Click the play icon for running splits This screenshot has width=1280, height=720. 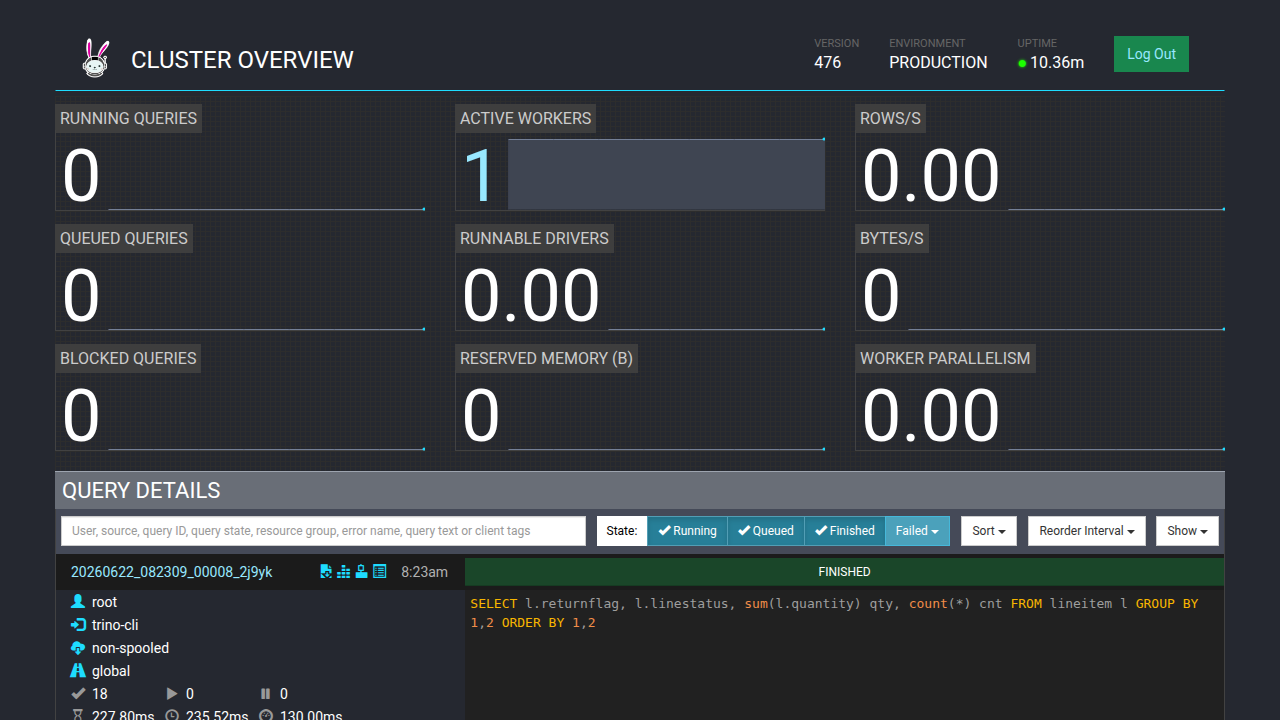pos(172,693)
